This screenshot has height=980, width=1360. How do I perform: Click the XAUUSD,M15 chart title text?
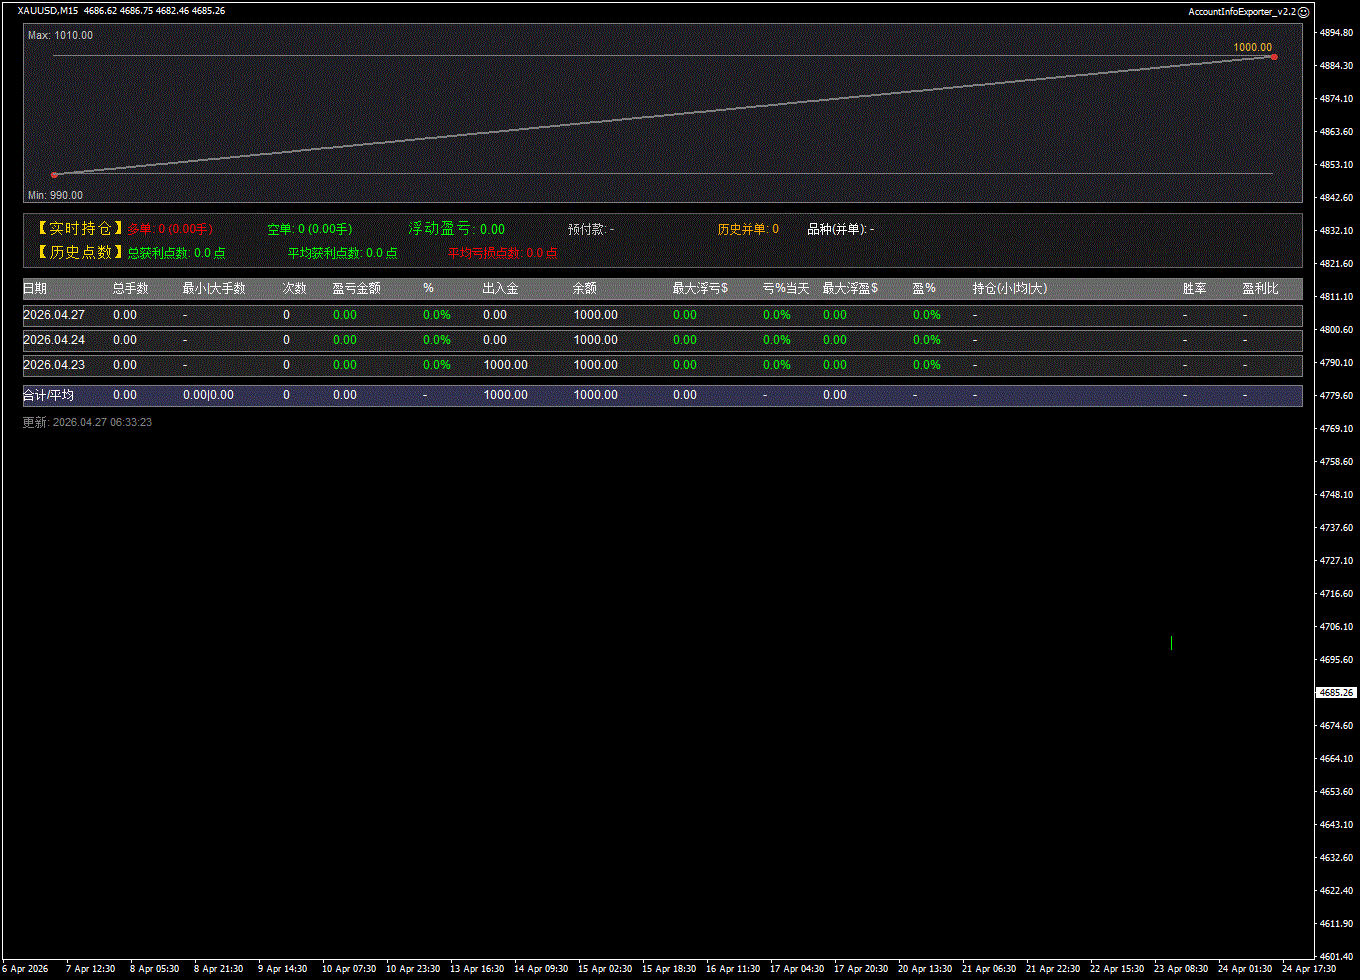[x=49, y=10]
